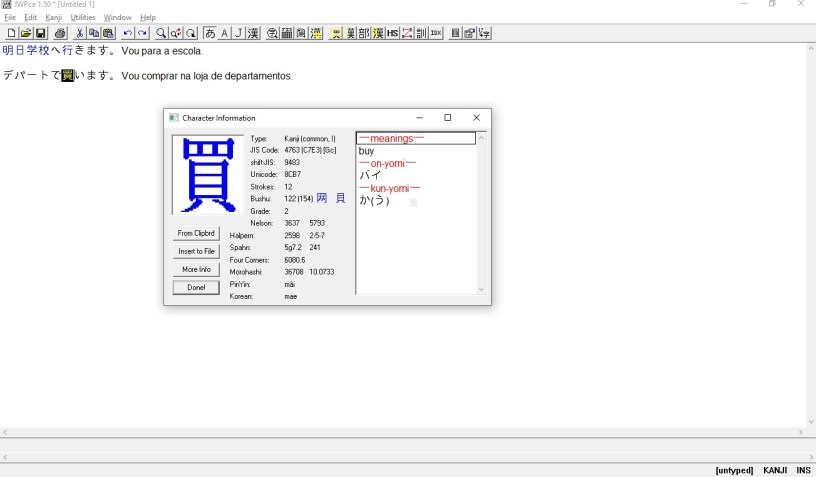The width and height of the screenshot is (816, 477).
Task: Click the Cut scissors icon
Action: click(80, 33)
